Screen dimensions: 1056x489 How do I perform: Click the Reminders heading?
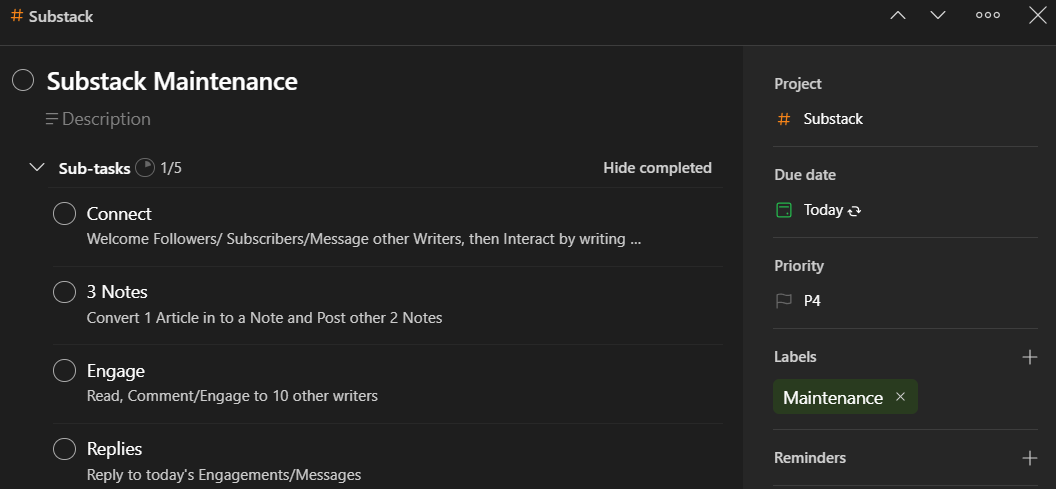(x=810, y=458)
